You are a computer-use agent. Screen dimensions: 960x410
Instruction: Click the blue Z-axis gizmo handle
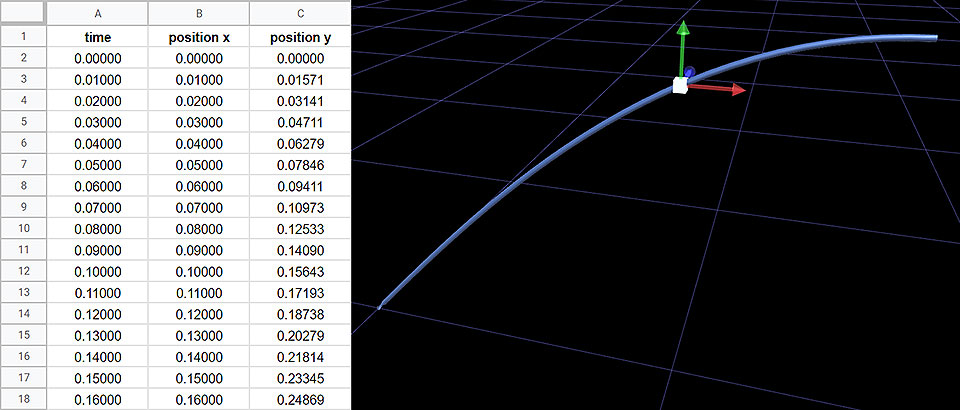[x=690, y=72]
